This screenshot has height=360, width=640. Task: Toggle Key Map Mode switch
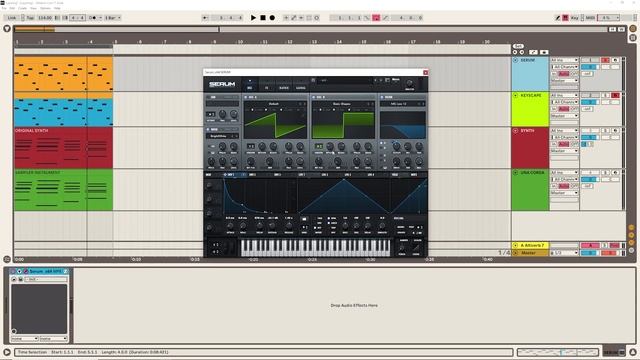574,18
